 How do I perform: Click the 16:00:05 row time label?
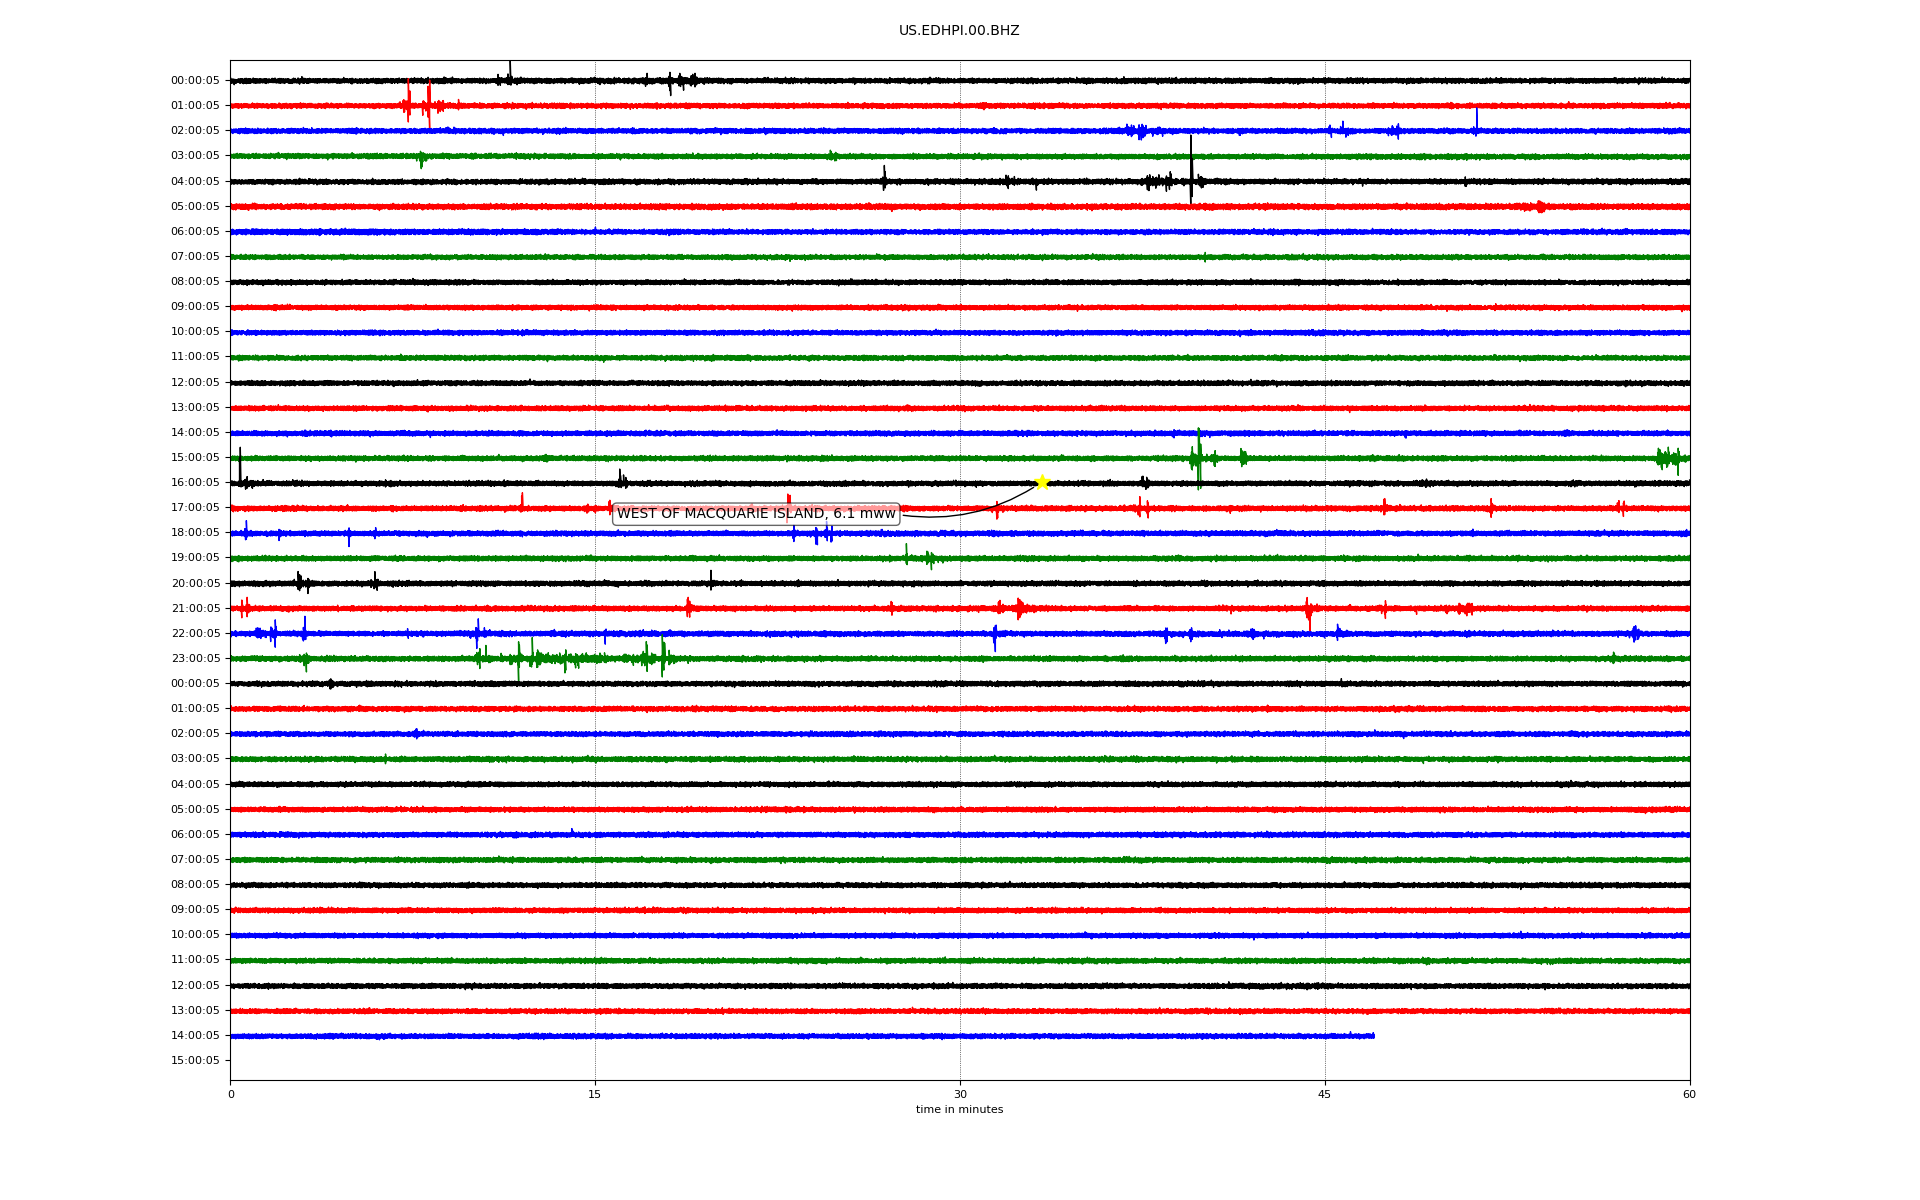[x=195, y=483]
